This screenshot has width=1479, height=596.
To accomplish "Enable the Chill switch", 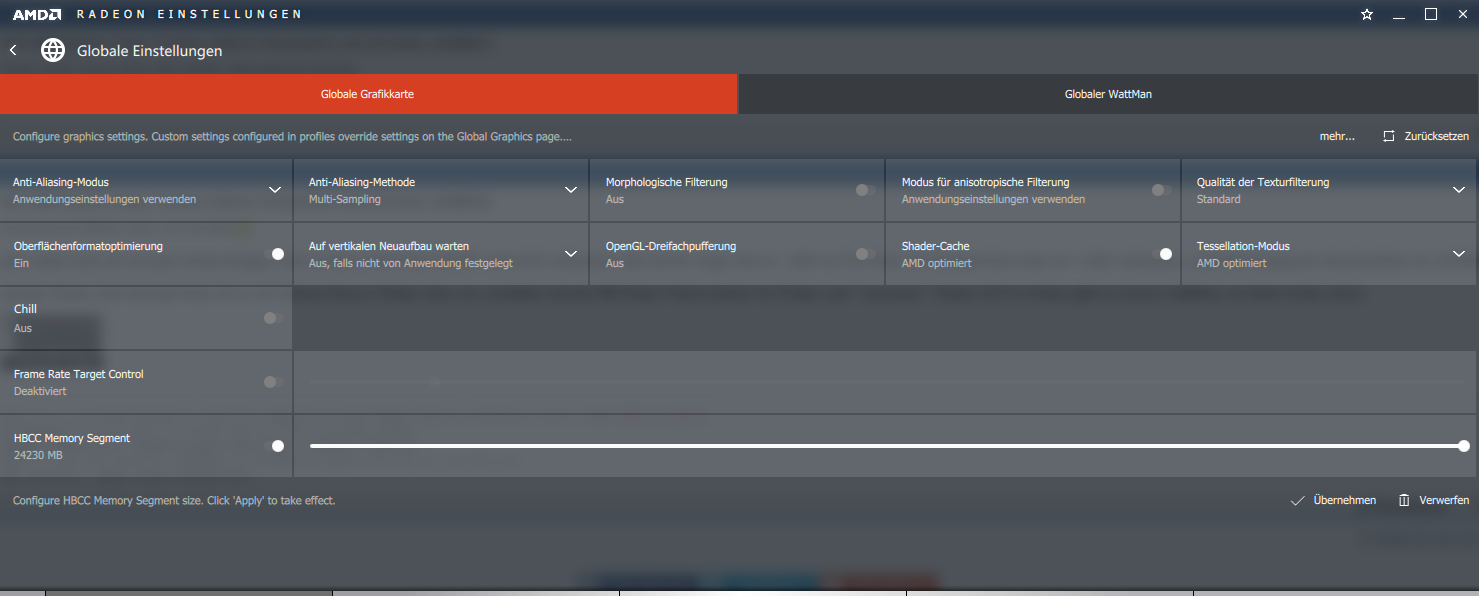I will (x=274, y=318).
